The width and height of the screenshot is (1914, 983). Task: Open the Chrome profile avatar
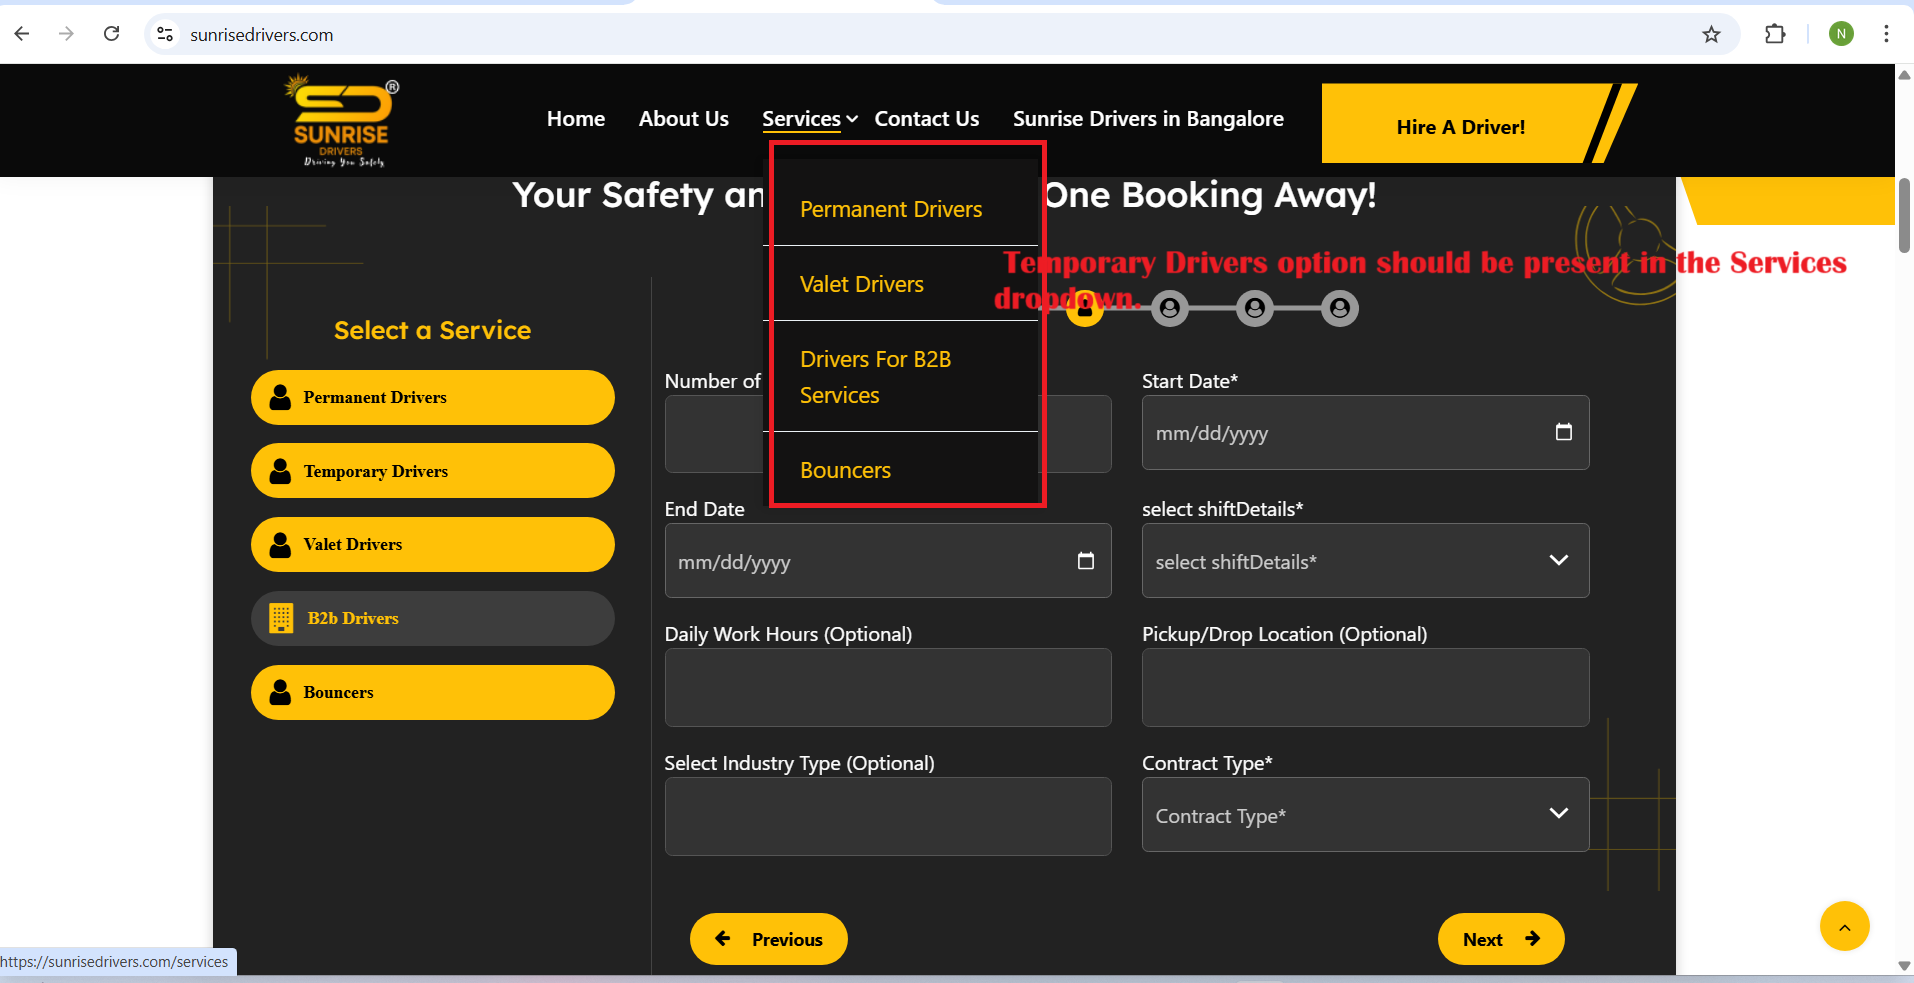click(1841, 35)
